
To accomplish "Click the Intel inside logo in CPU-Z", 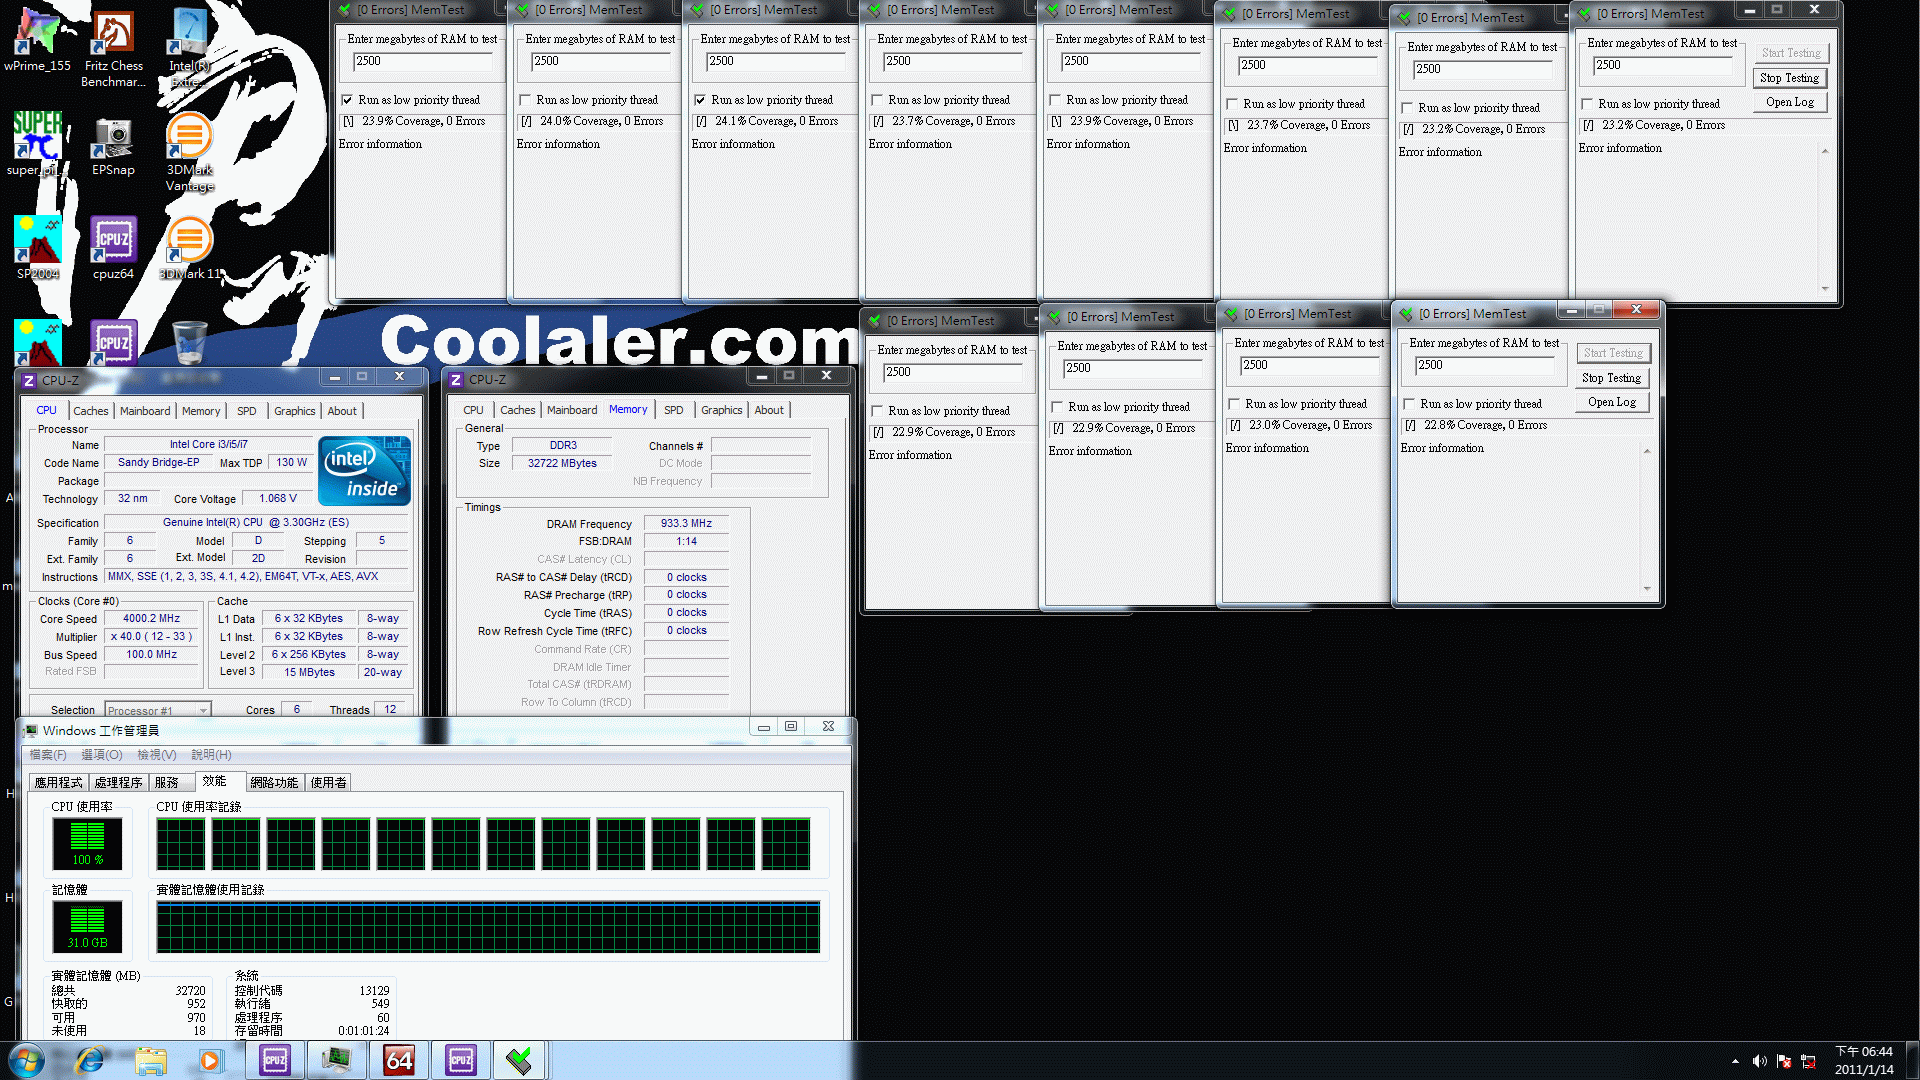I will (364, 470).
